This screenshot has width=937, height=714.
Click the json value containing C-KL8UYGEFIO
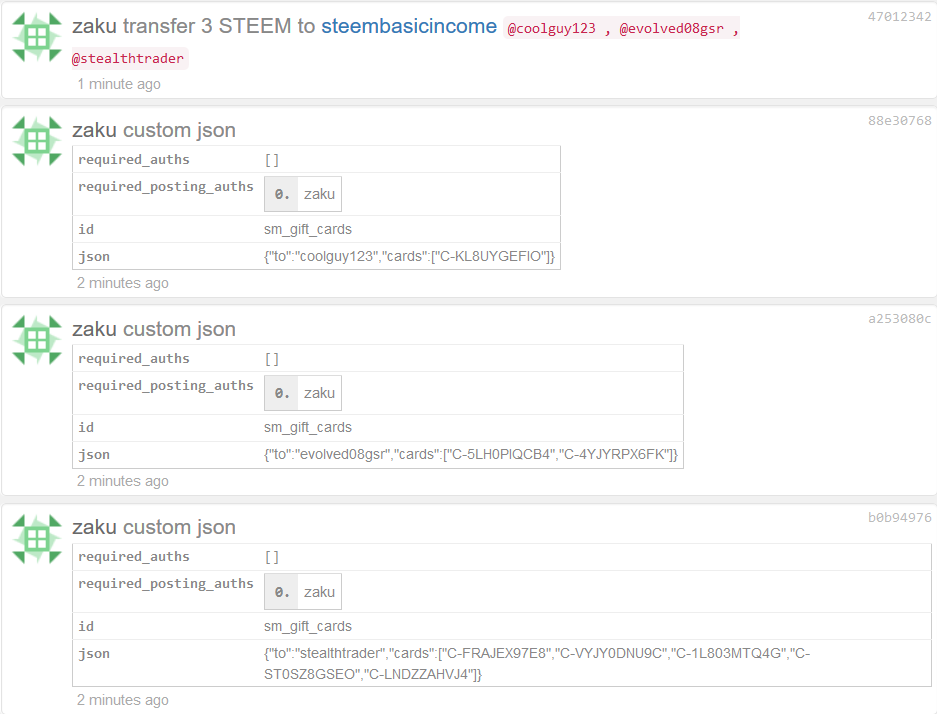click(409, 256)
